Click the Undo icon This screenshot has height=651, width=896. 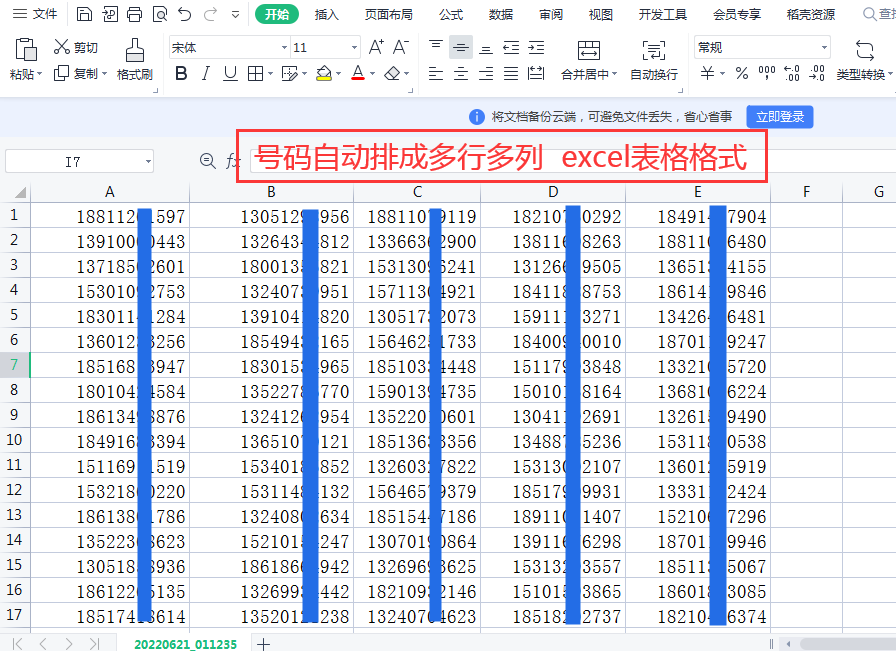186,14
